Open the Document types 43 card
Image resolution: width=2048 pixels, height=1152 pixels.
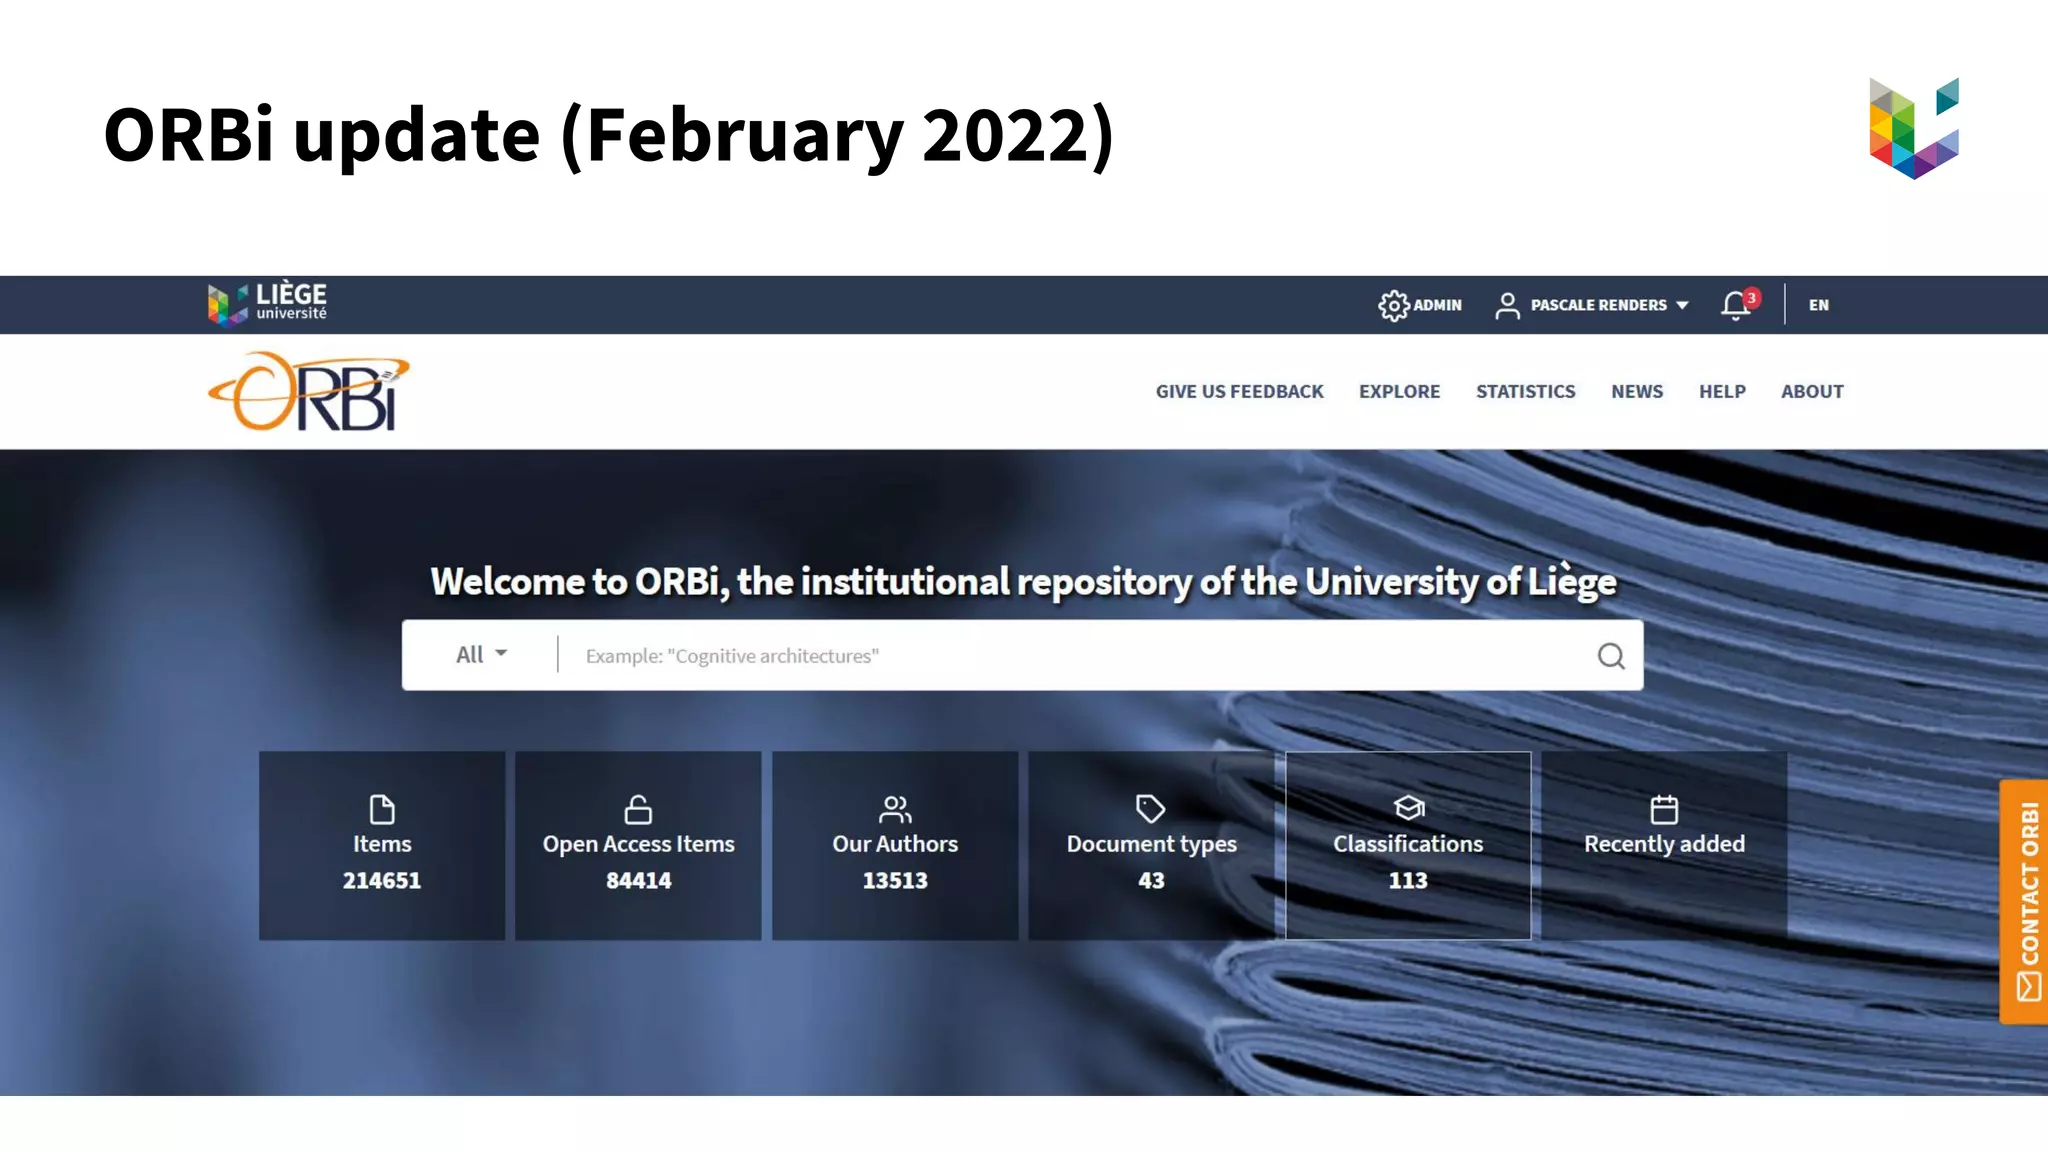tap(1151, 845)
